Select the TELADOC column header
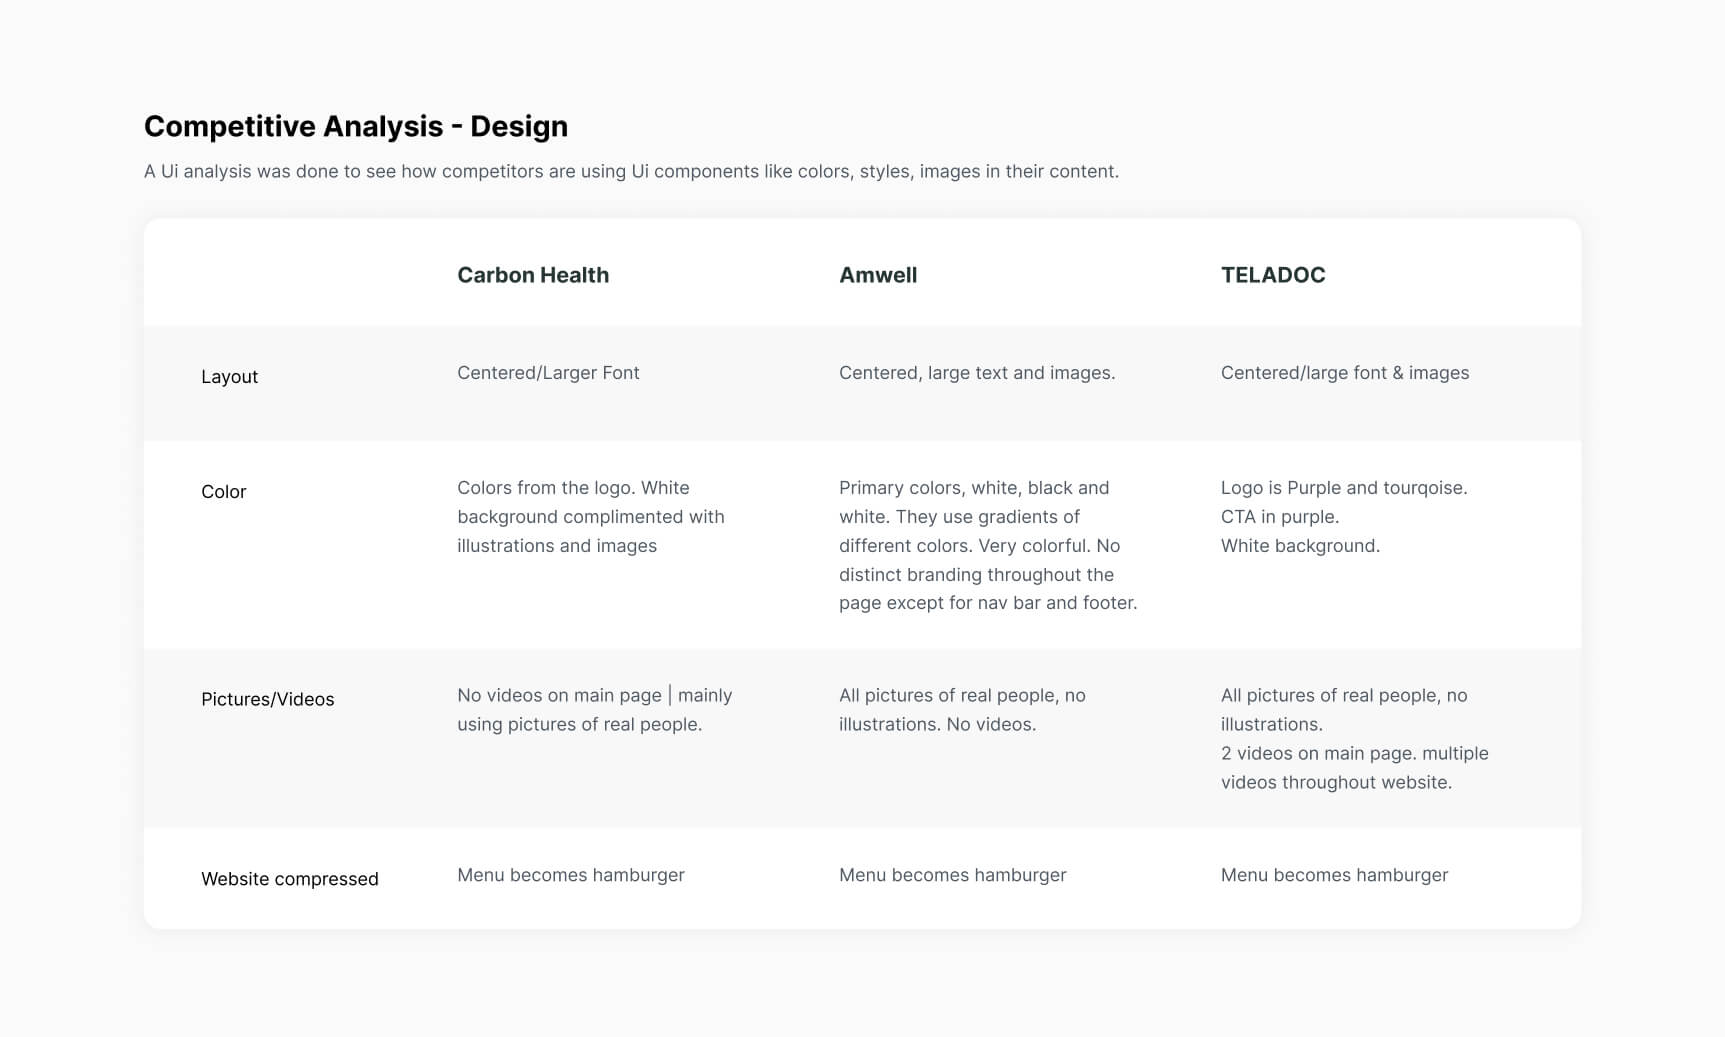This screenshot has height=1037, width=1725. pos(1272,275)
